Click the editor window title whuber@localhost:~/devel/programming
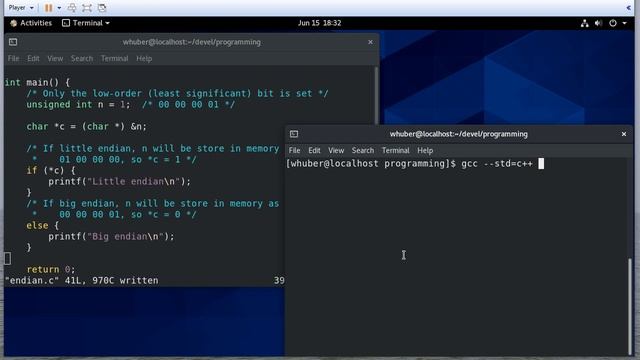 click(x=191, y=42)
